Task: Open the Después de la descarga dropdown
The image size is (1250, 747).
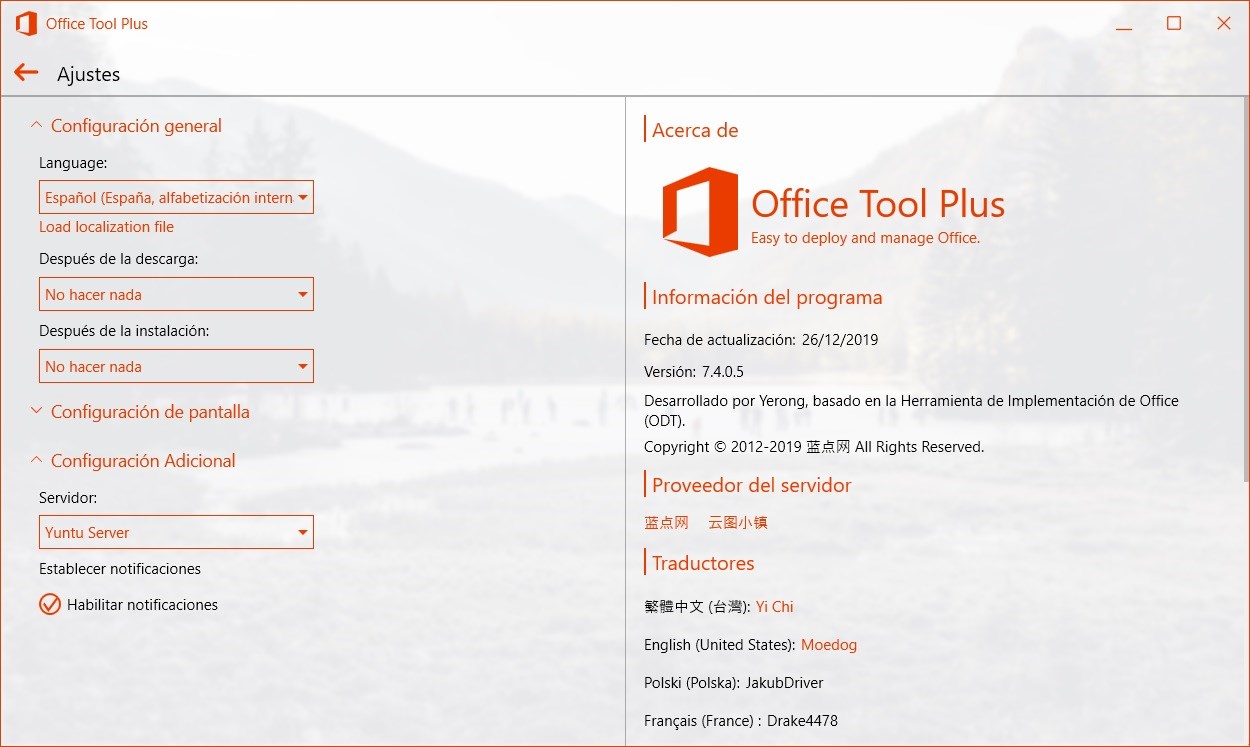Action: point(176,294)
